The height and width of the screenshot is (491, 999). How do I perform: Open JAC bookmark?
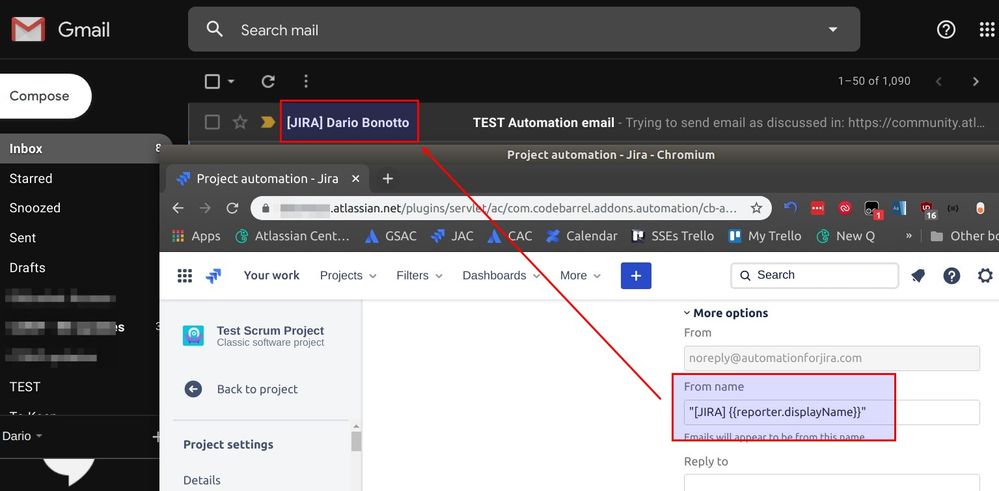pos(452,236)
